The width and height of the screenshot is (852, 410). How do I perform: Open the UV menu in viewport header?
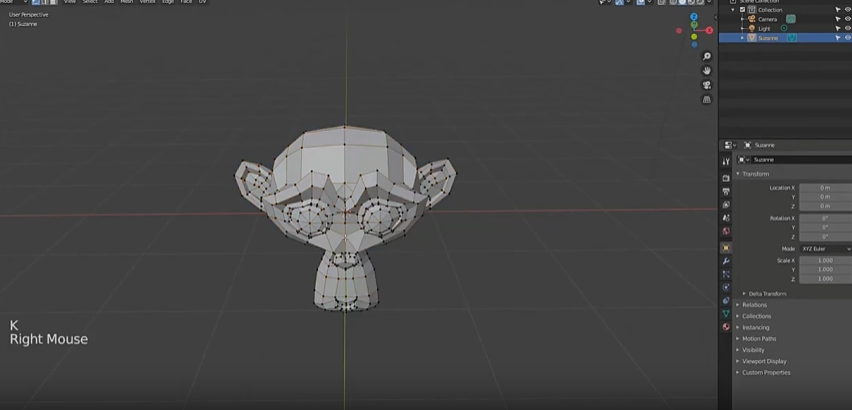click(203, 2)
